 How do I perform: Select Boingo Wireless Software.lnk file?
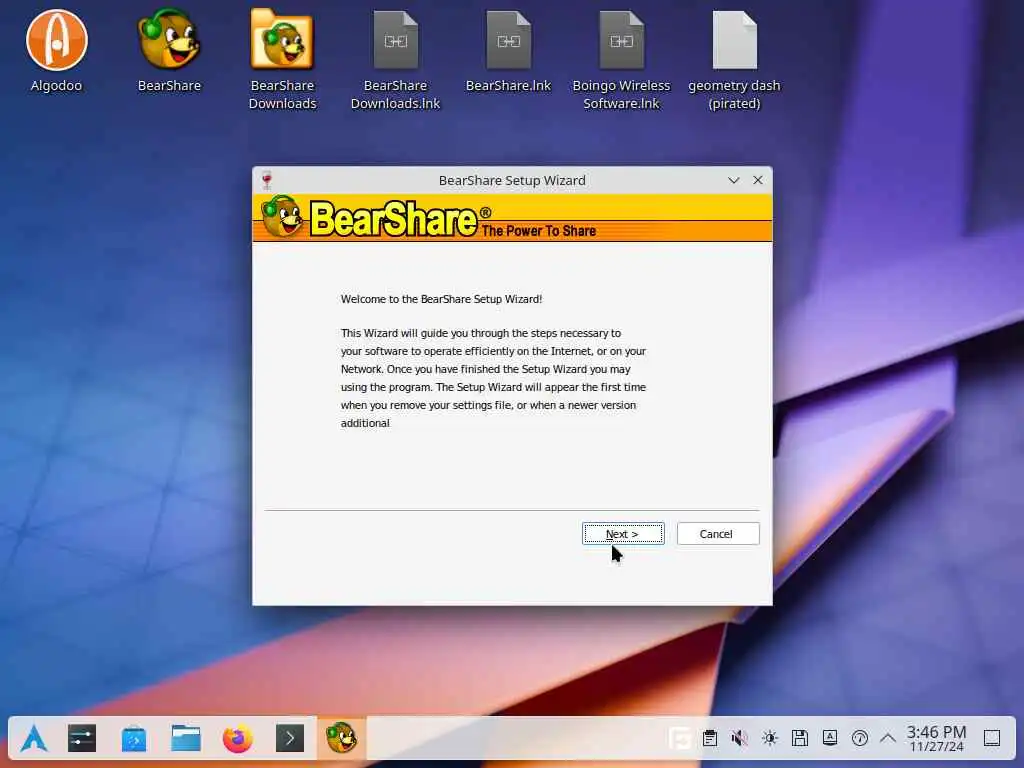point(621,60)
